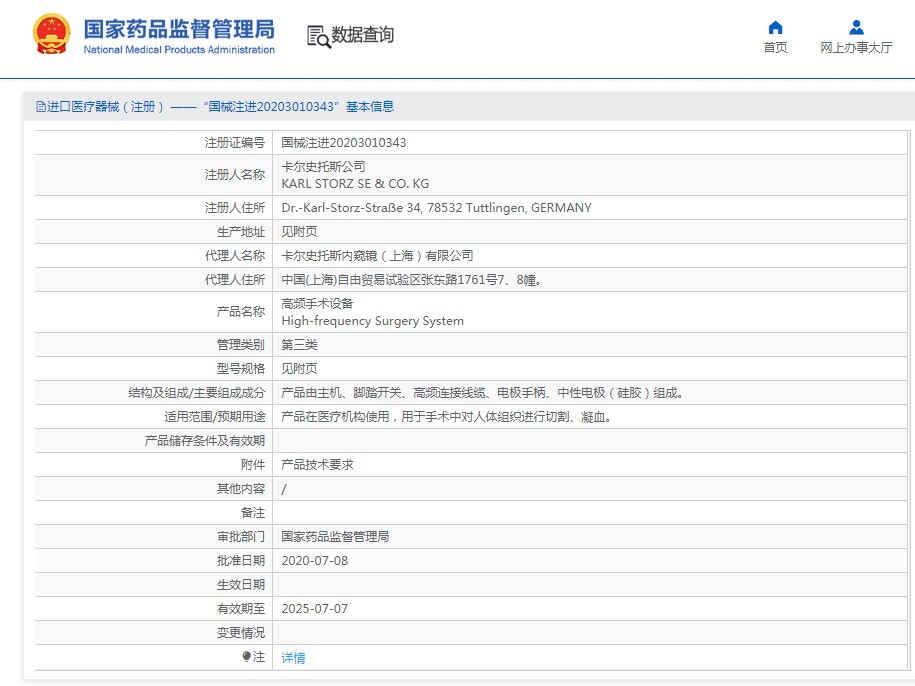Image resolution: width=915 pixels, height=686 pixels.
Task: Click National Medical Products Administration subtitle
Action: pos(179,50)
